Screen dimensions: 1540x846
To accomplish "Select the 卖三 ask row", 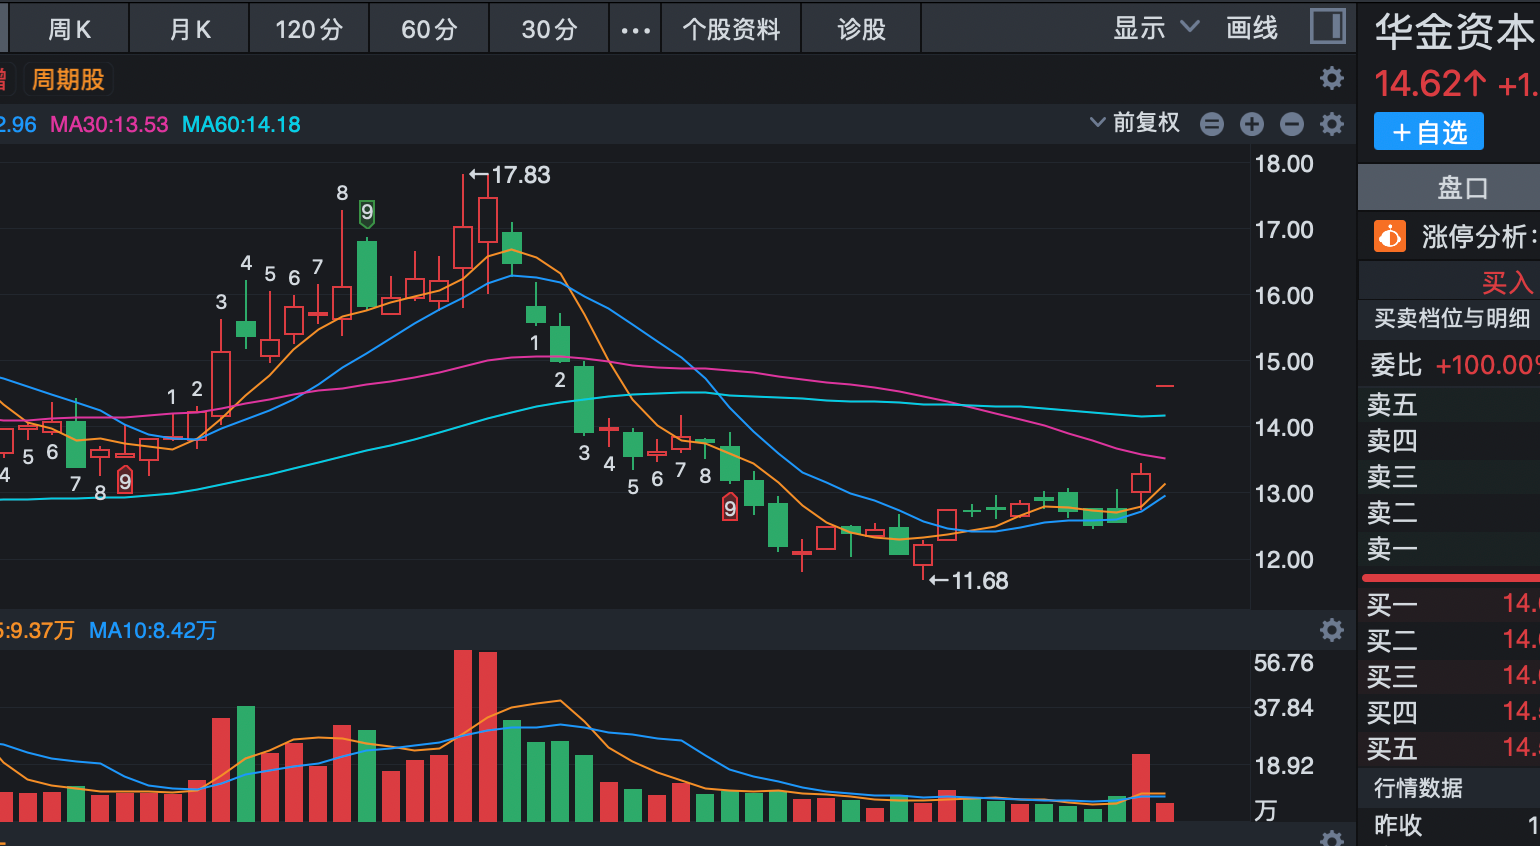I will click(1449, 477).
